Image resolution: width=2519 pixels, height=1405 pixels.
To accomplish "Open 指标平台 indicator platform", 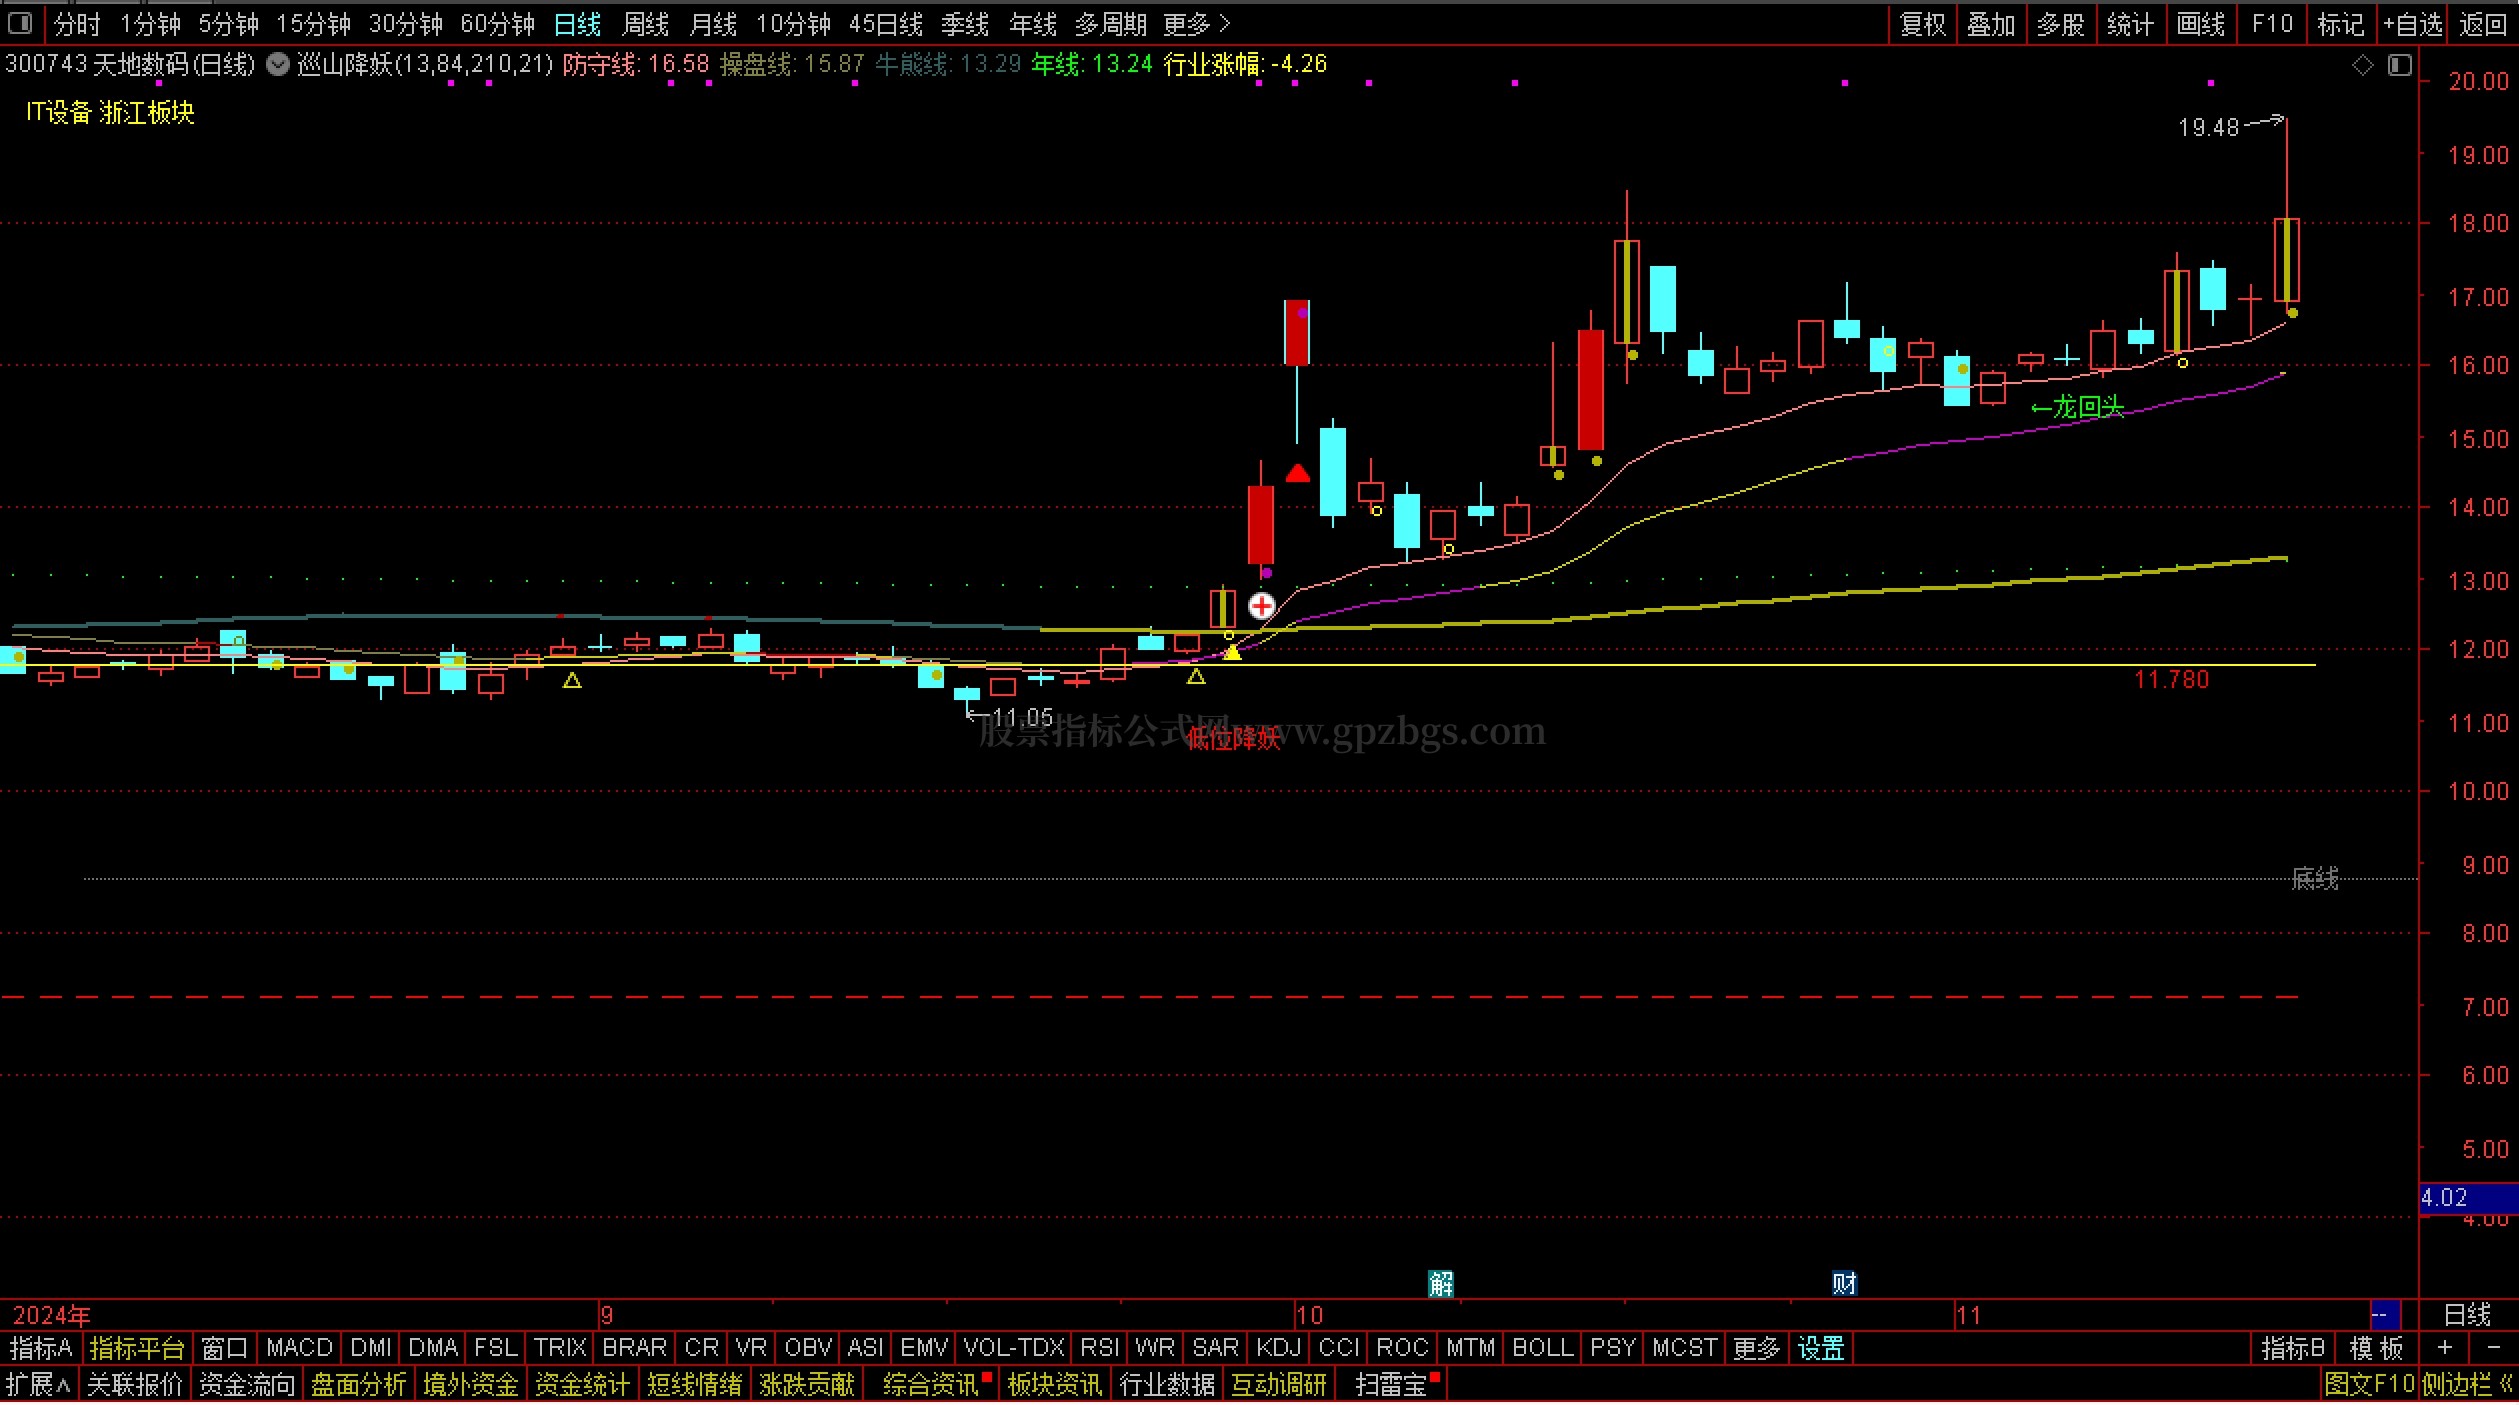I will tap(137, 1348).
